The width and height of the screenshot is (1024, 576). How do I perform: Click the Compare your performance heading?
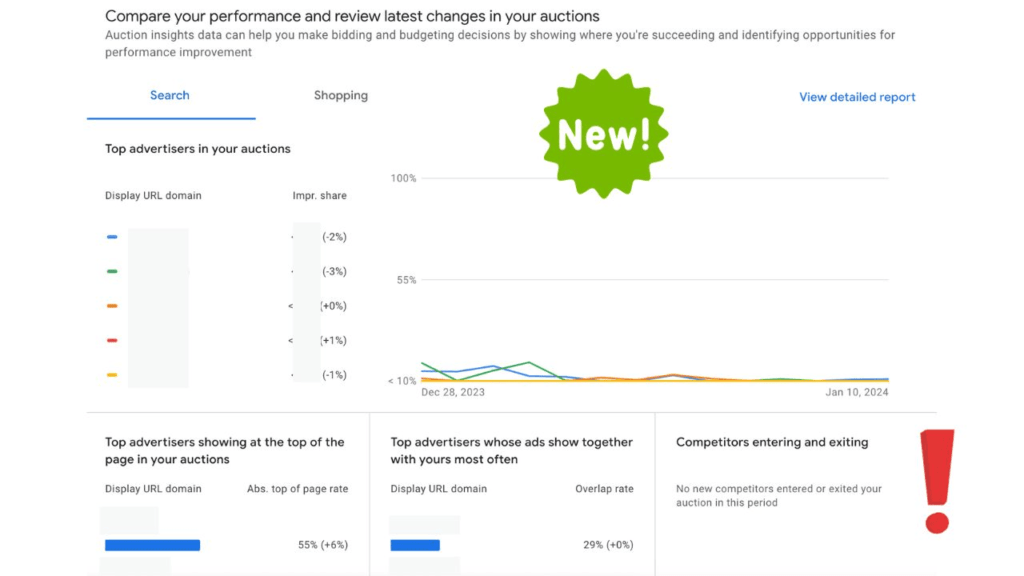click(x=352, y=16)
